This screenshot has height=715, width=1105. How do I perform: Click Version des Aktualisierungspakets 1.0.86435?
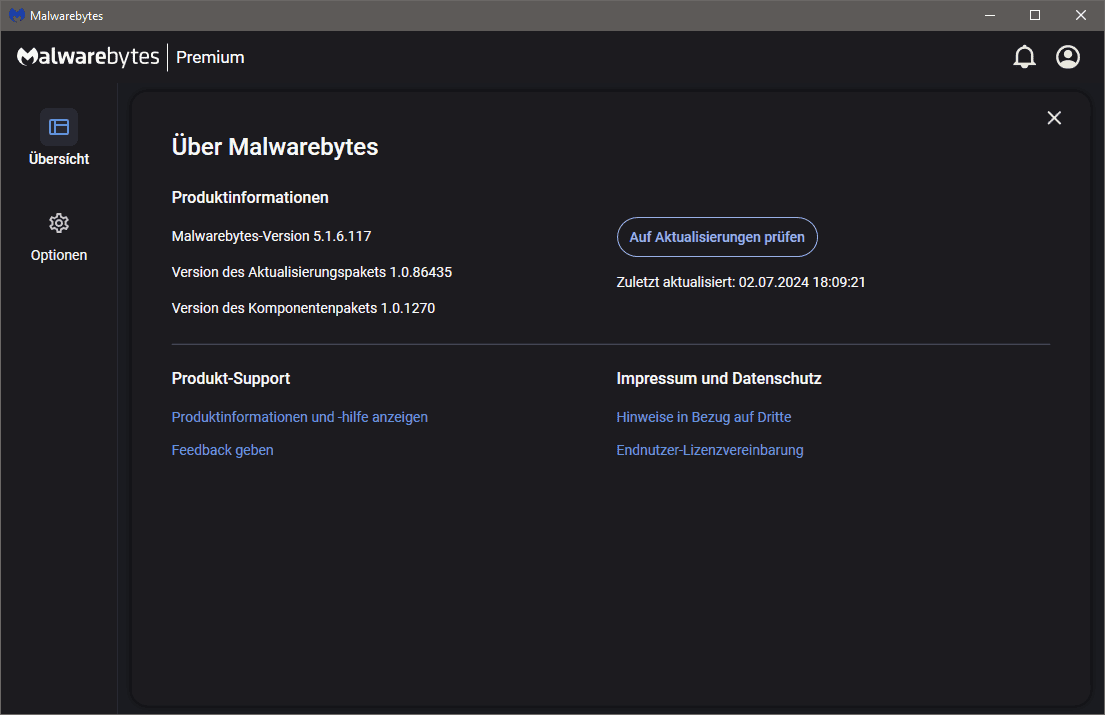(311, 272)
